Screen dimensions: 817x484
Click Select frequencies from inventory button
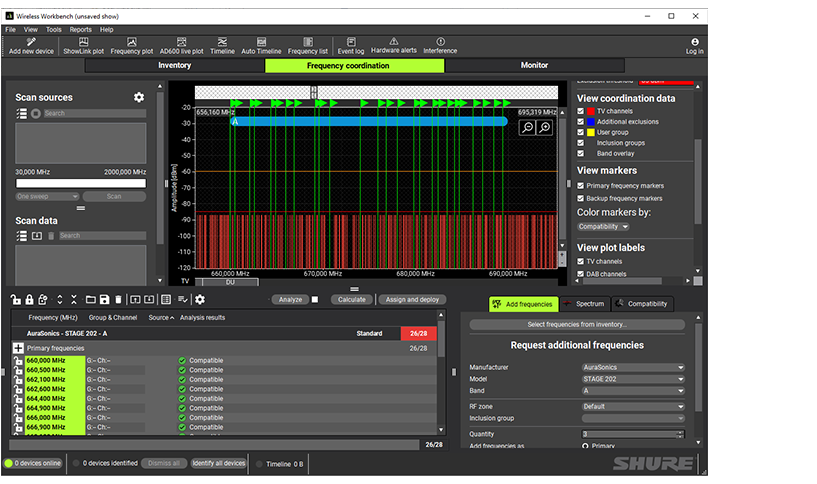click(x=577, y=324)
